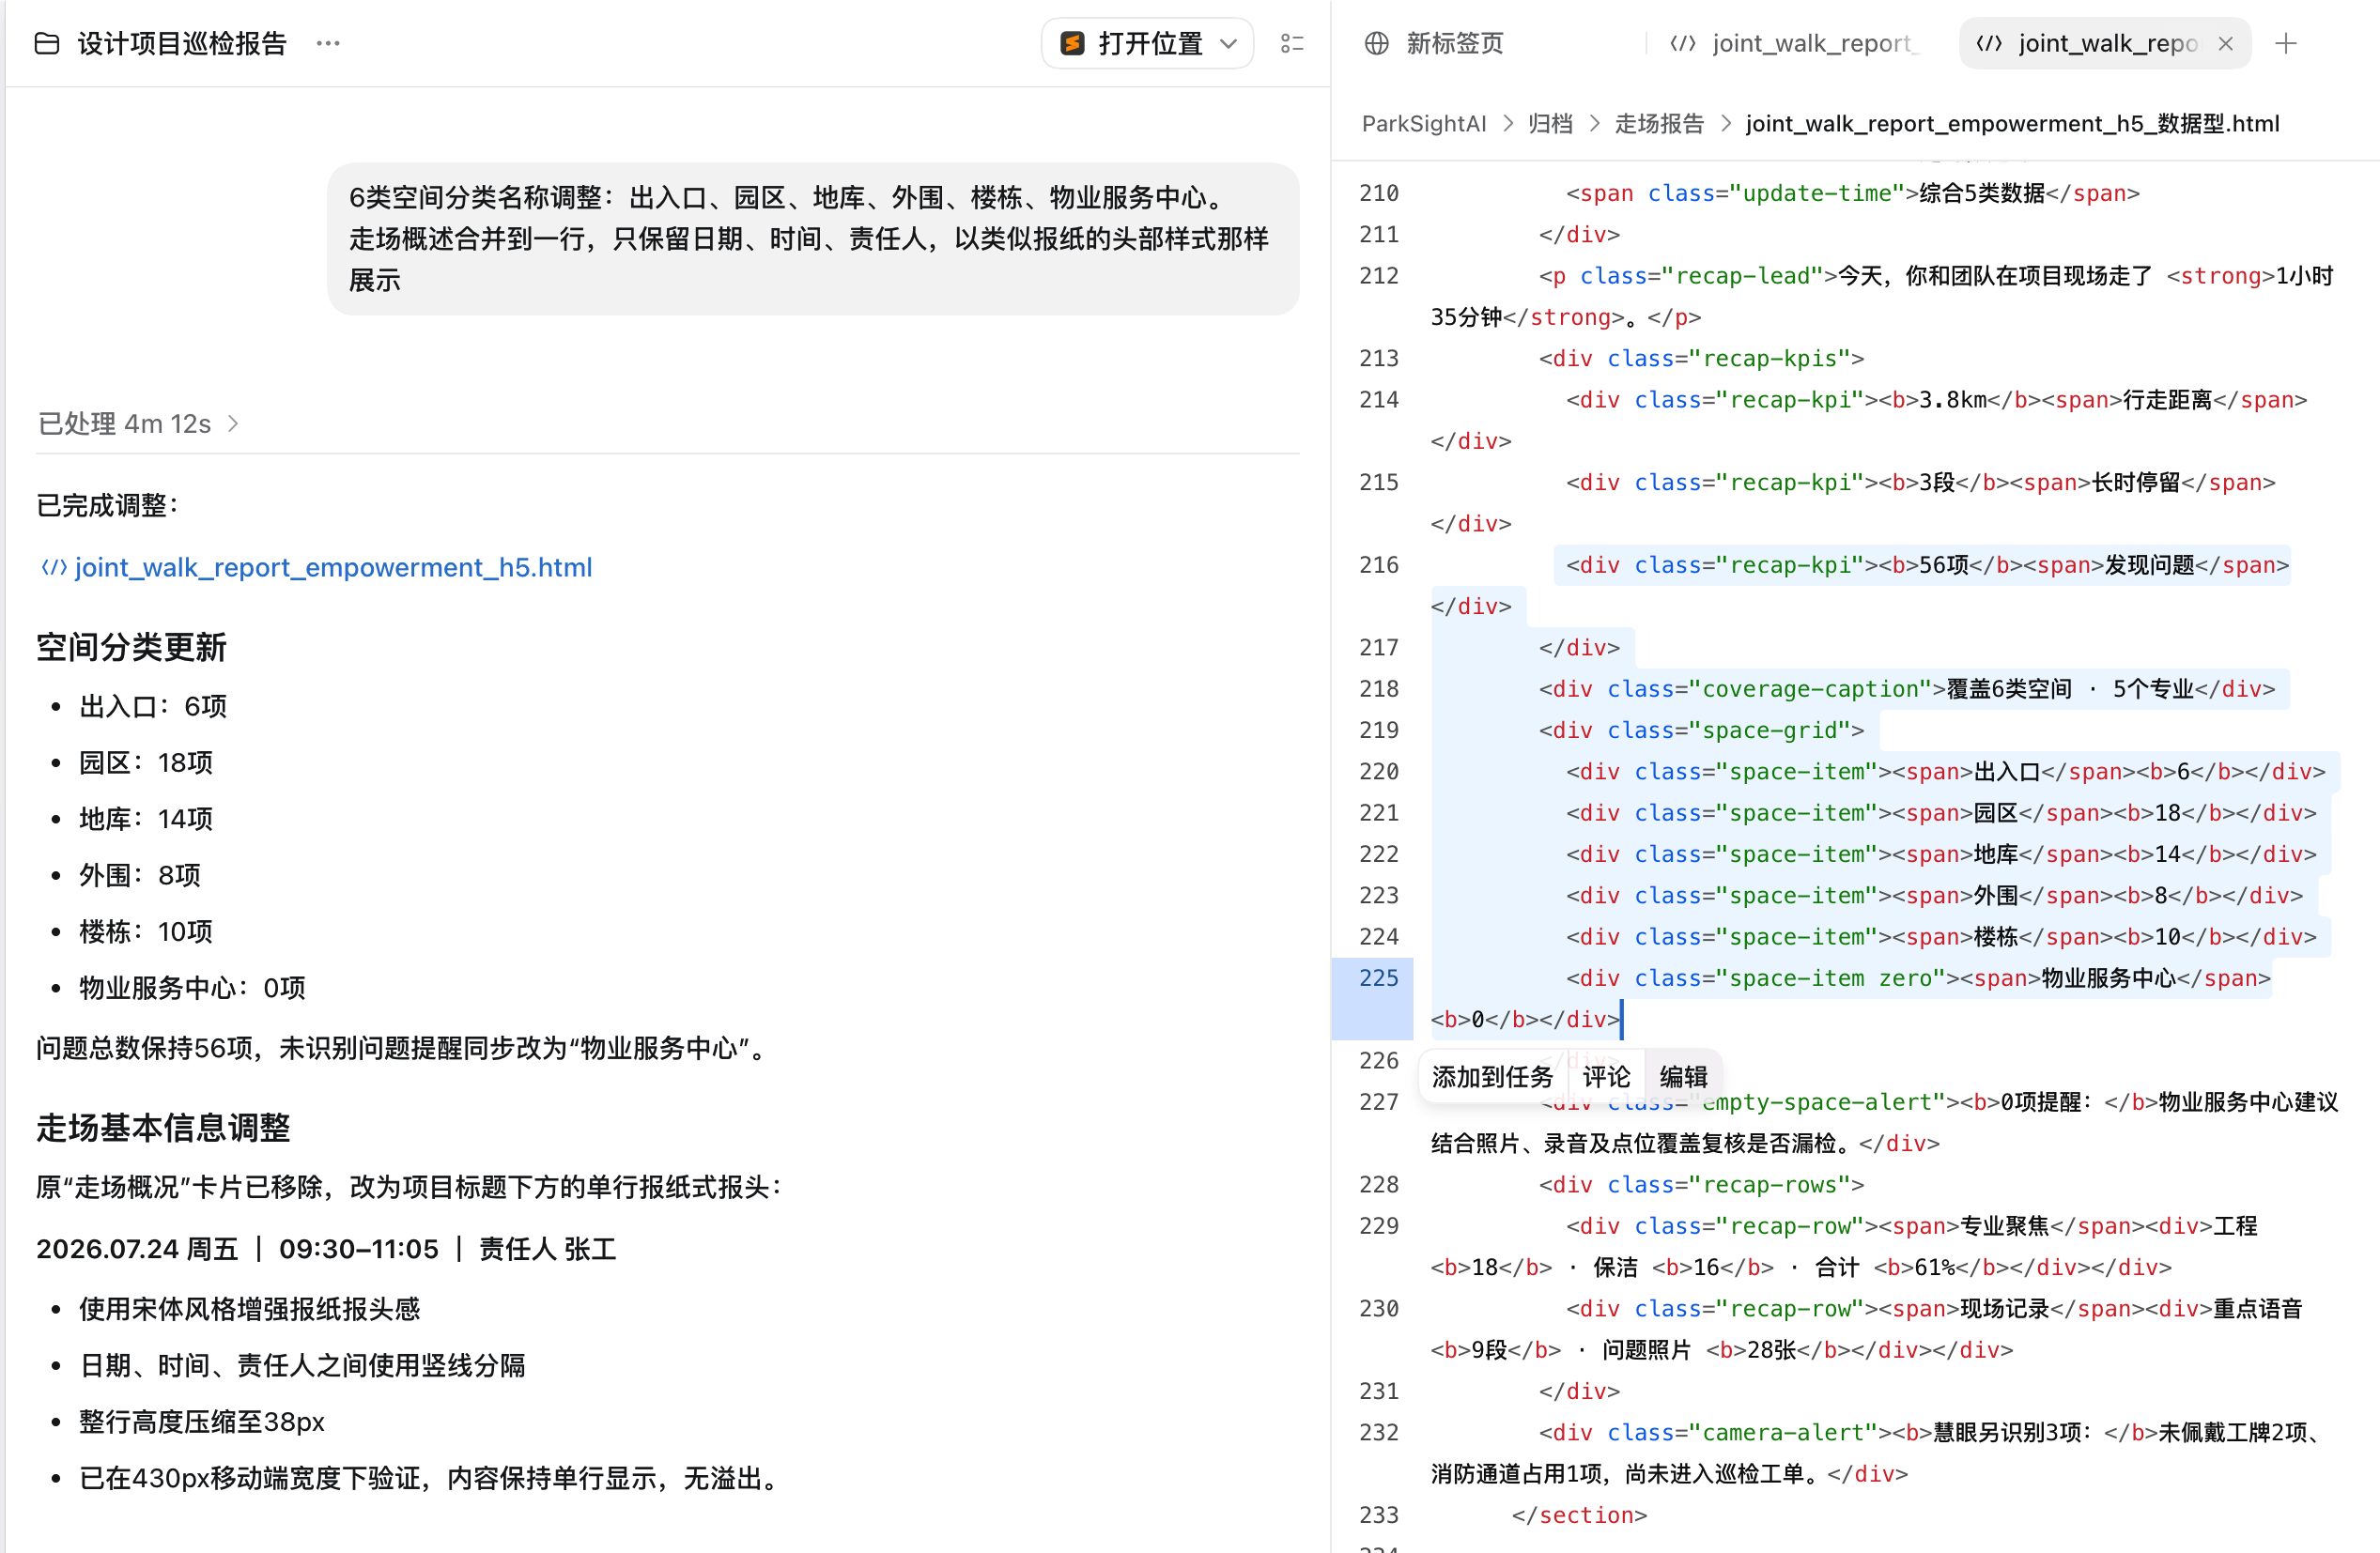The width and height of the screenshot is (2380, 1553).
Task: Click the list item 物业服务中心：0项
Action: 192,987
